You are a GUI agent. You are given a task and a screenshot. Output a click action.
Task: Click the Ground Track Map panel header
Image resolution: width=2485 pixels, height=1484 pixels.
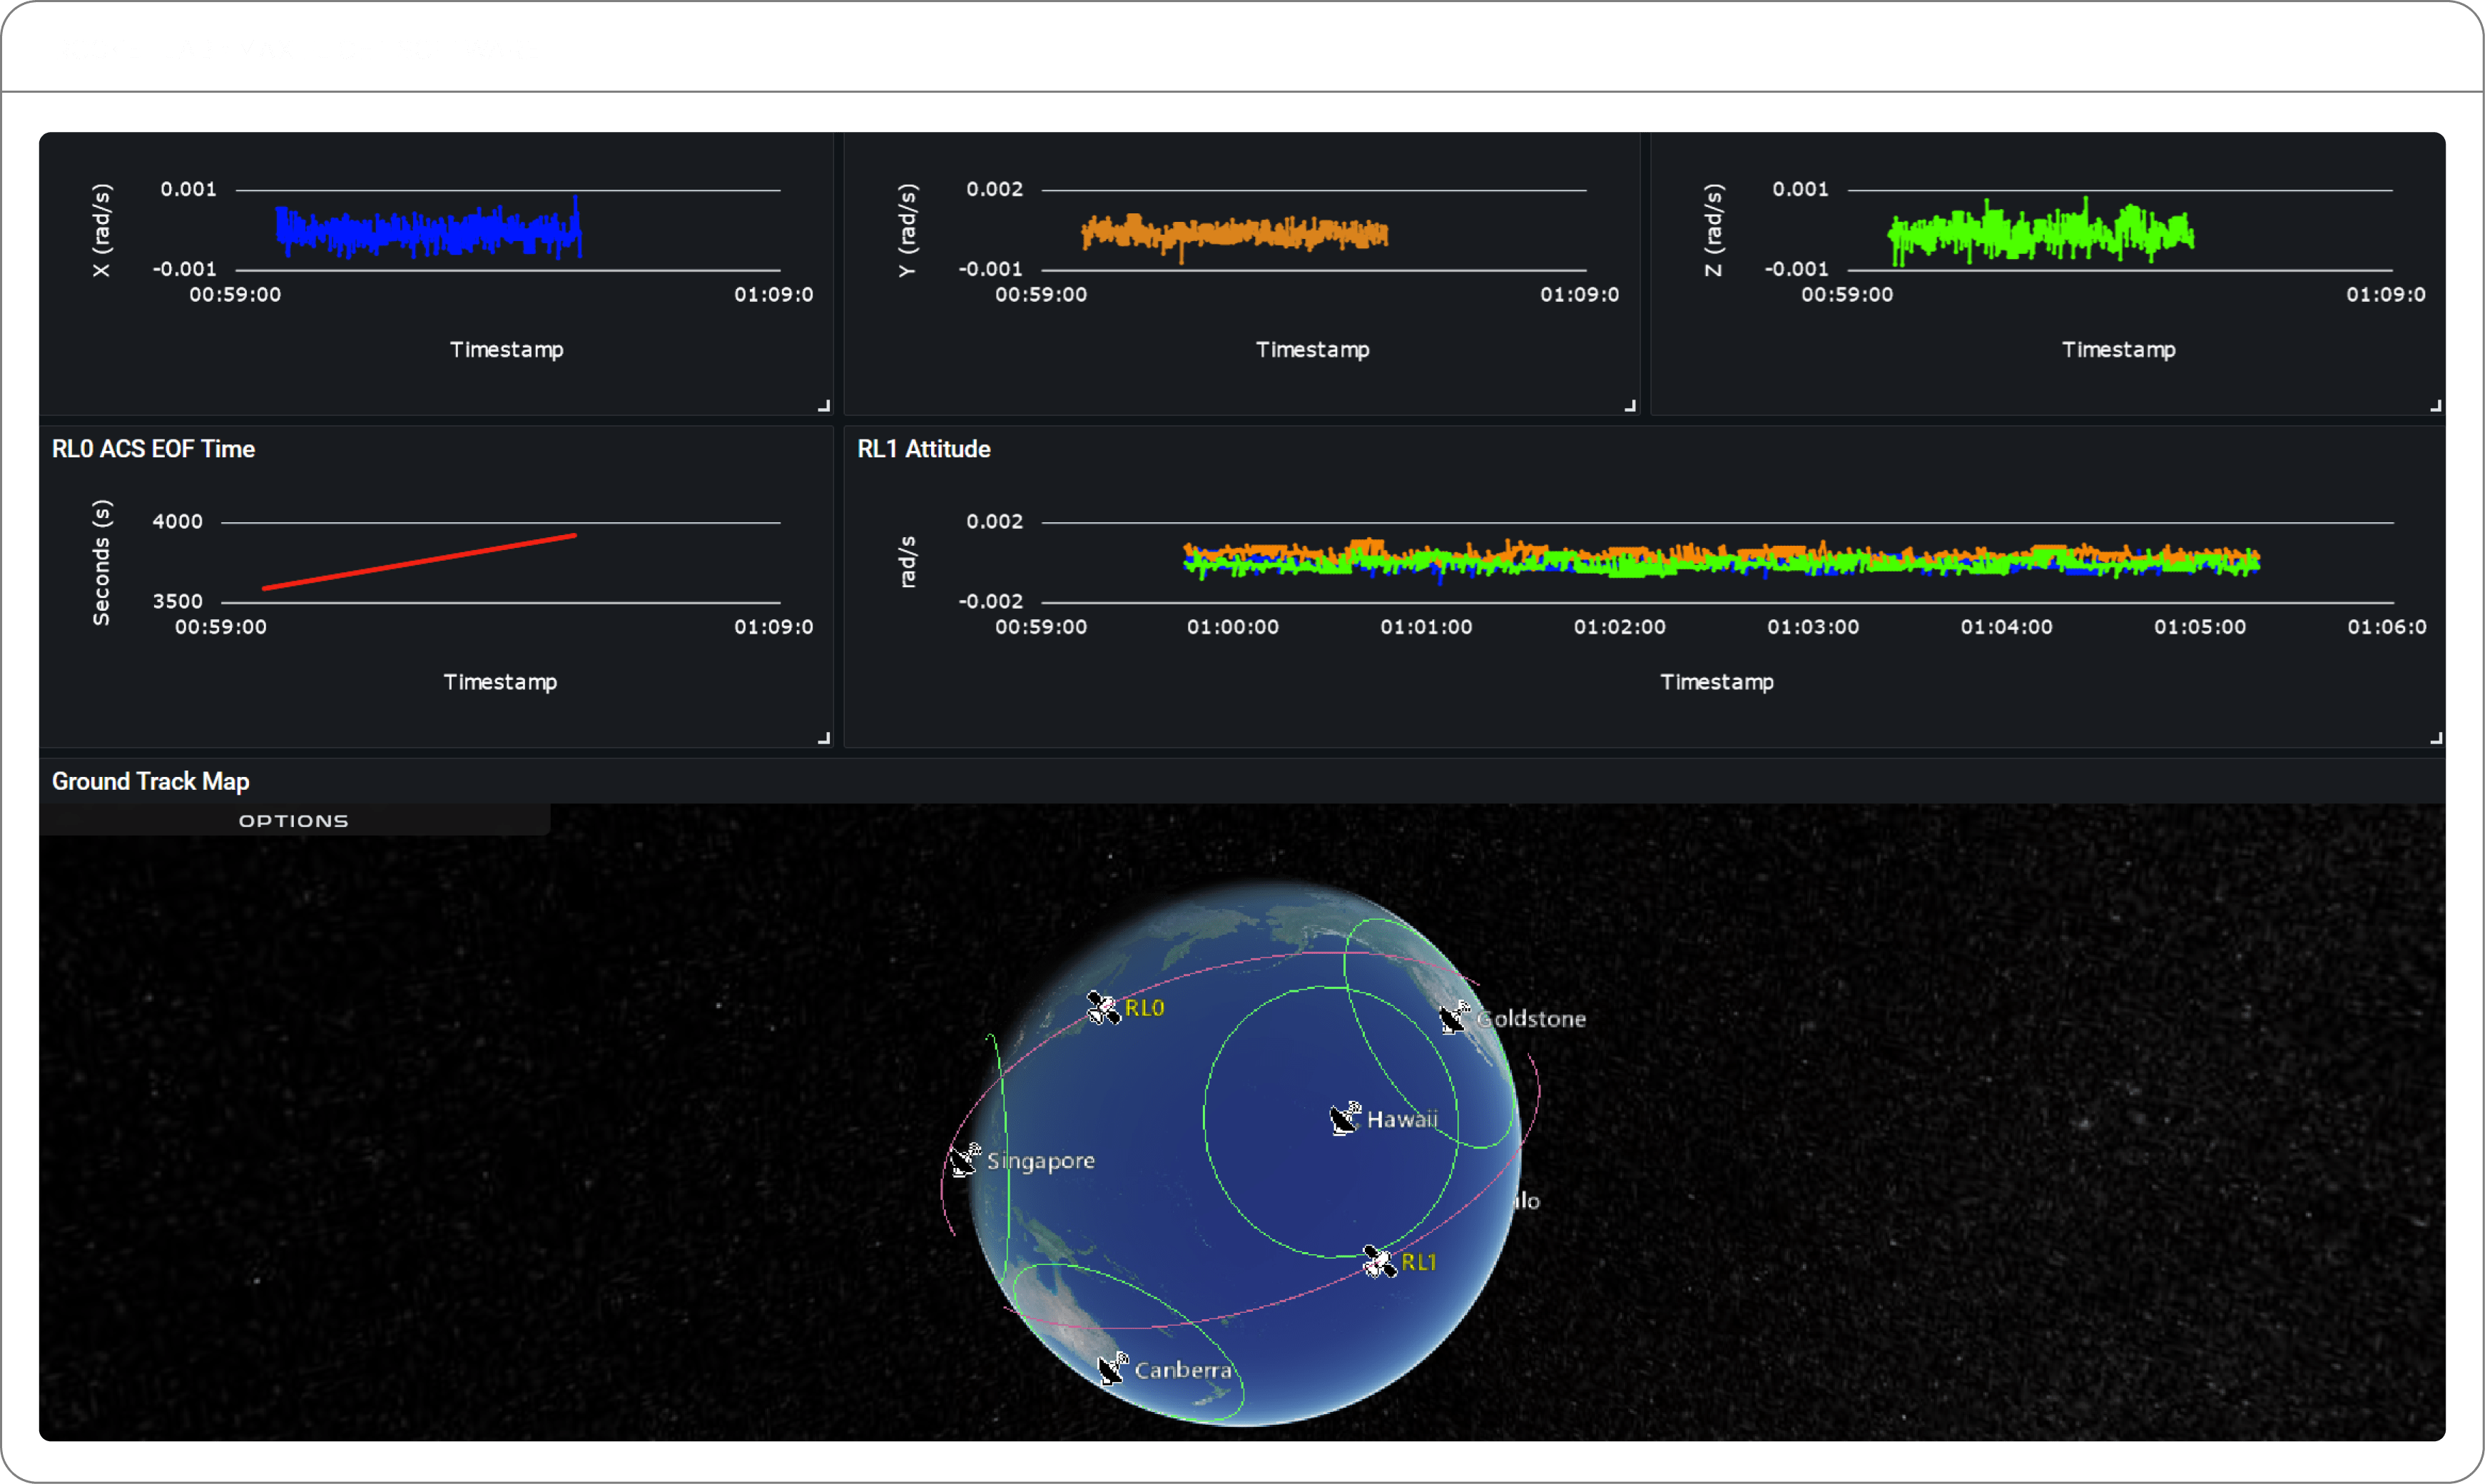point(151,781)
